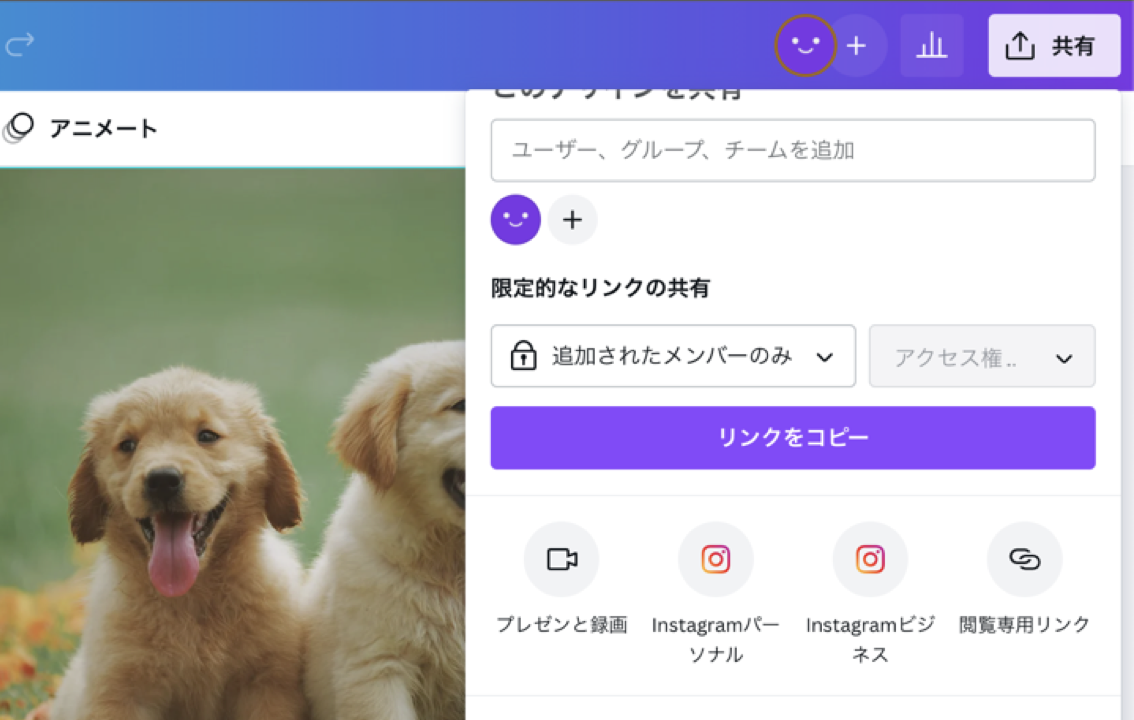Screen dimensions: 1134x720
Task: Click the purple smiley avatar in share panel
Action: 516,220
